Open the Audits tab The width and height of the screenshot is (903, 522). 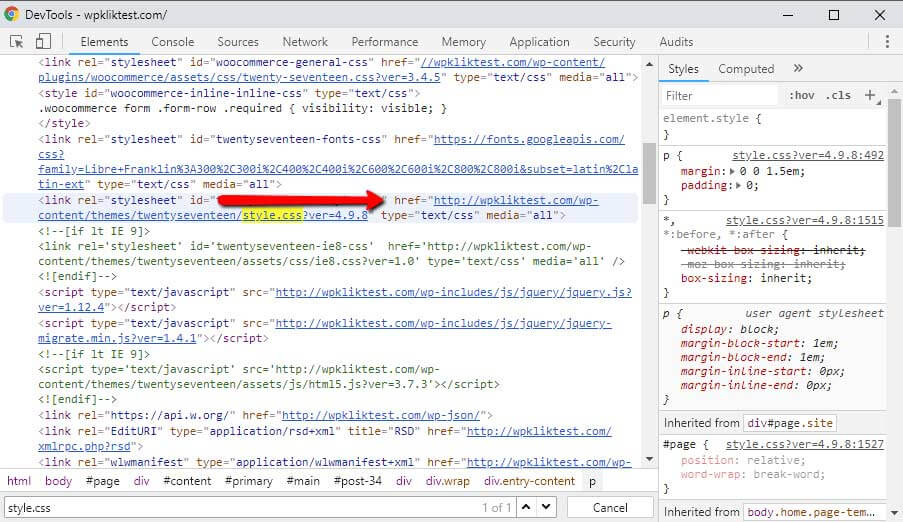676,41
